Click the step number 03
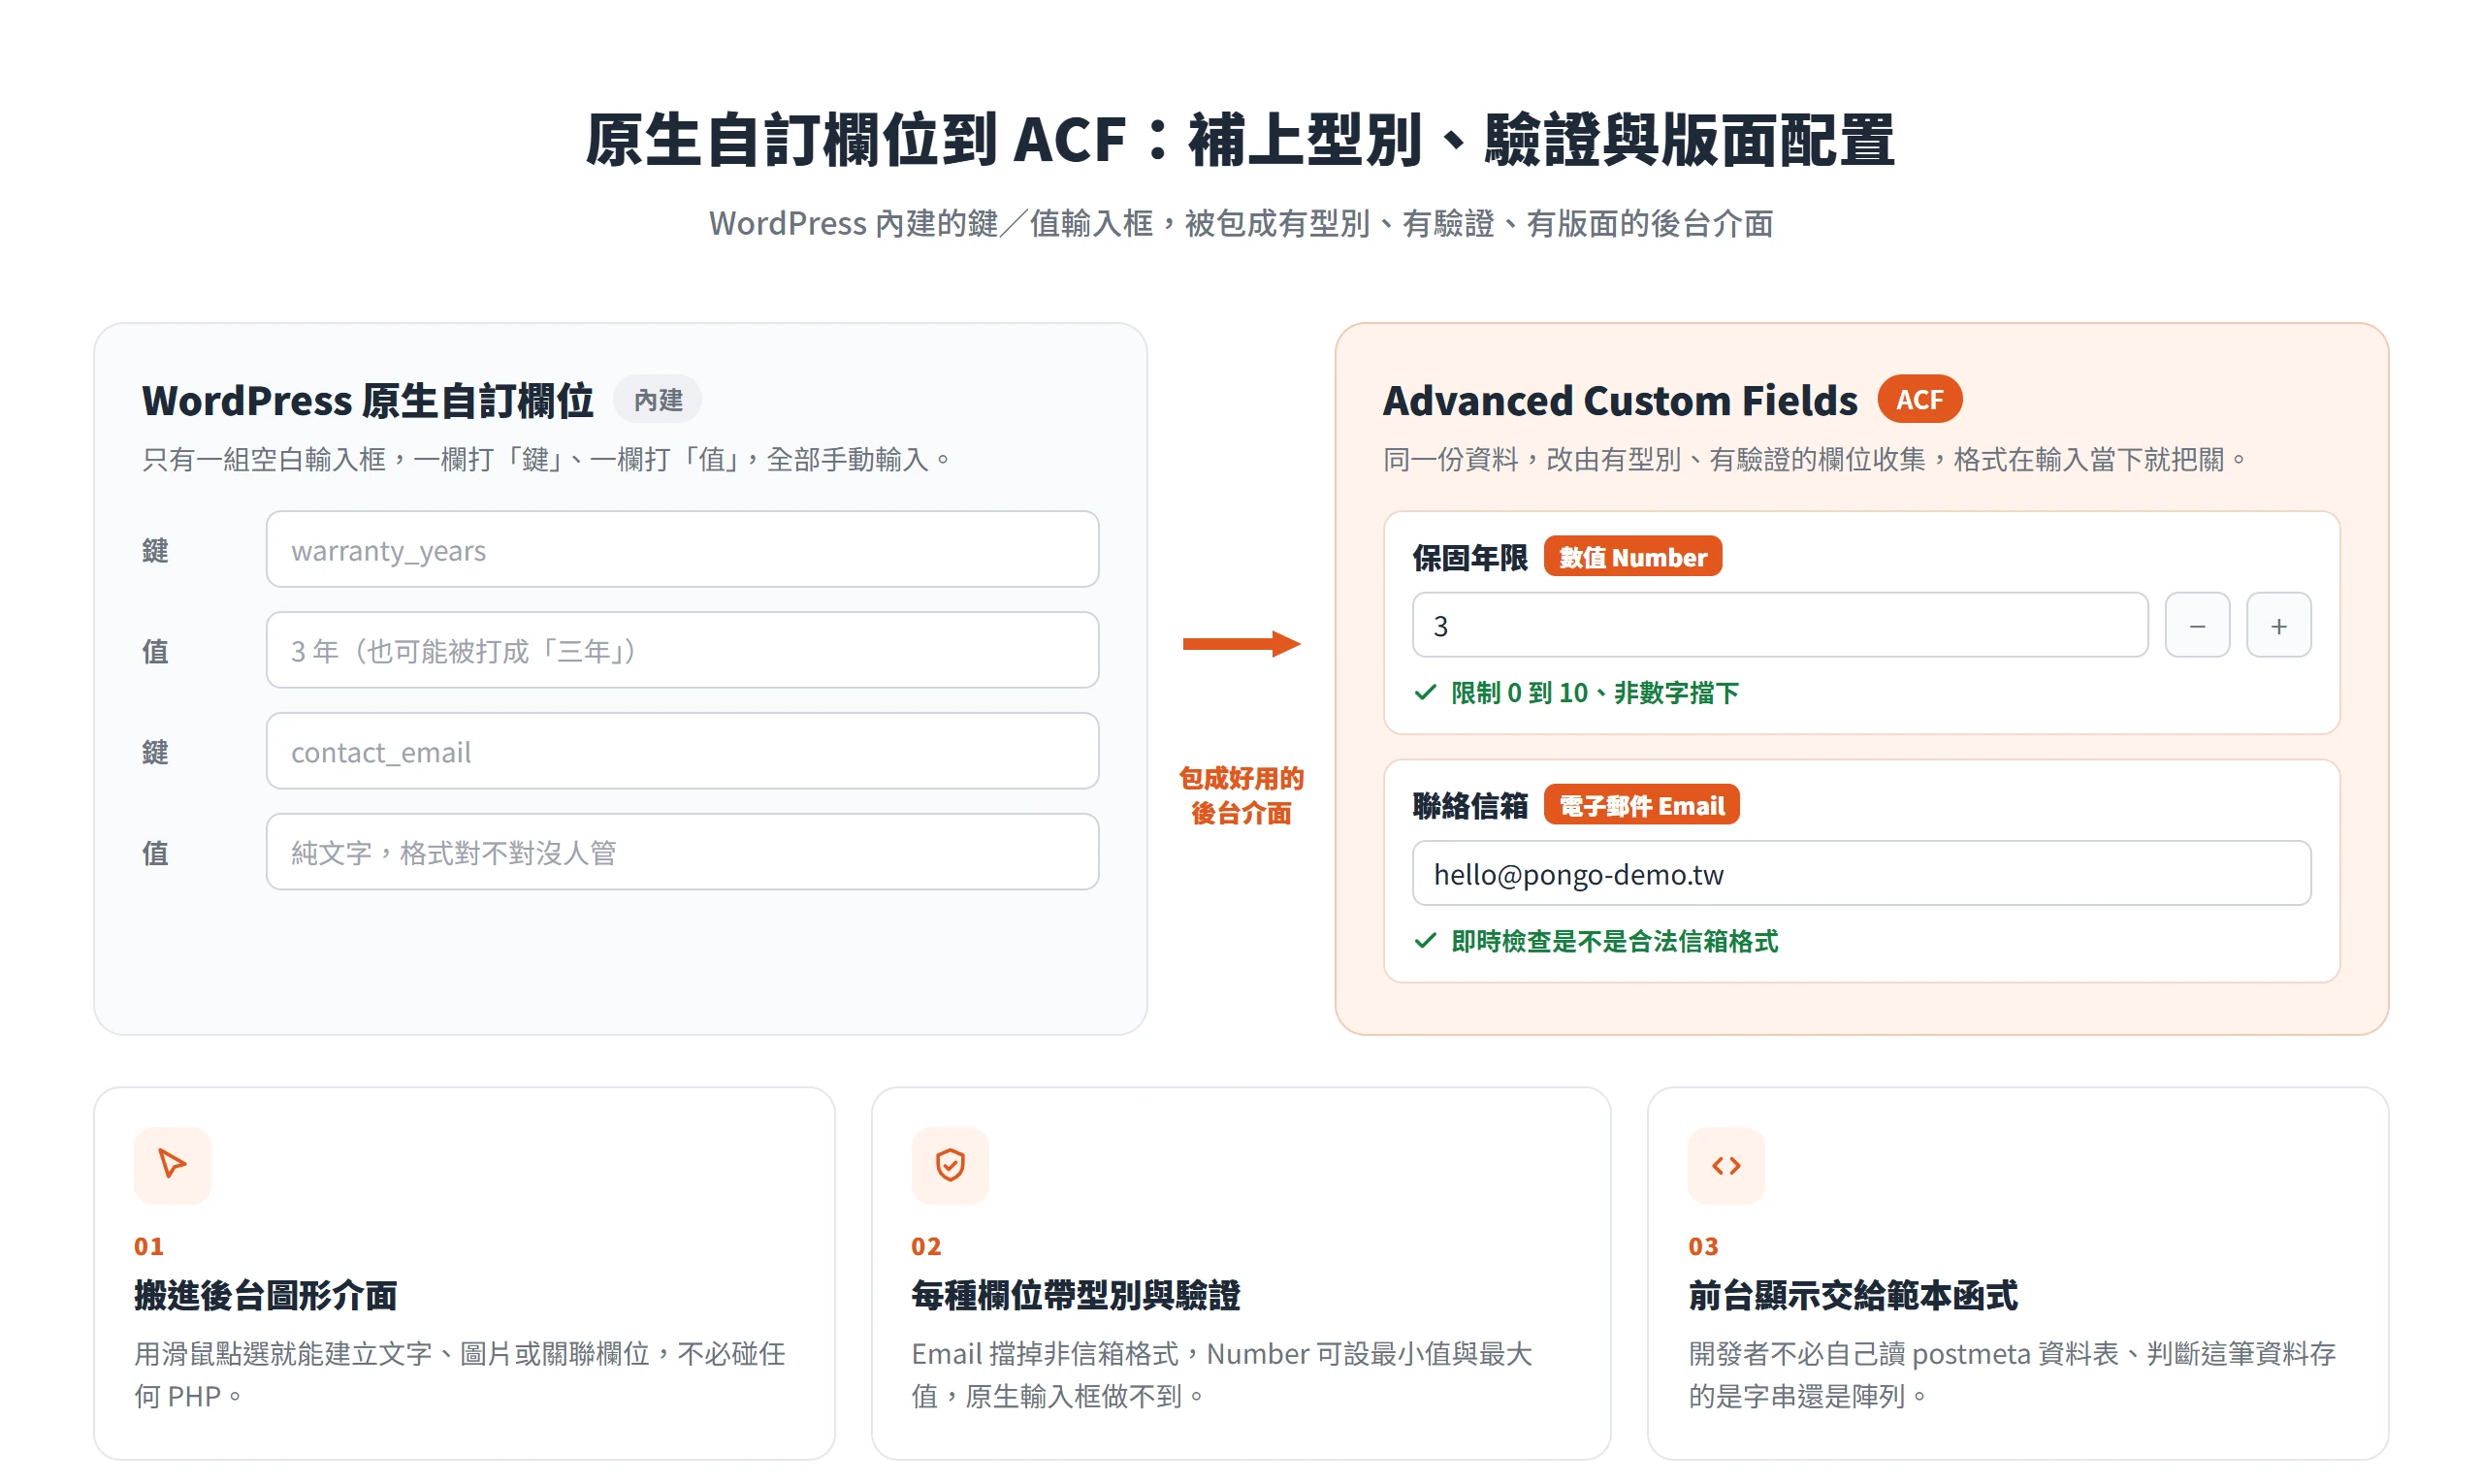 pyautogui.click(x=1703, y=1246)
